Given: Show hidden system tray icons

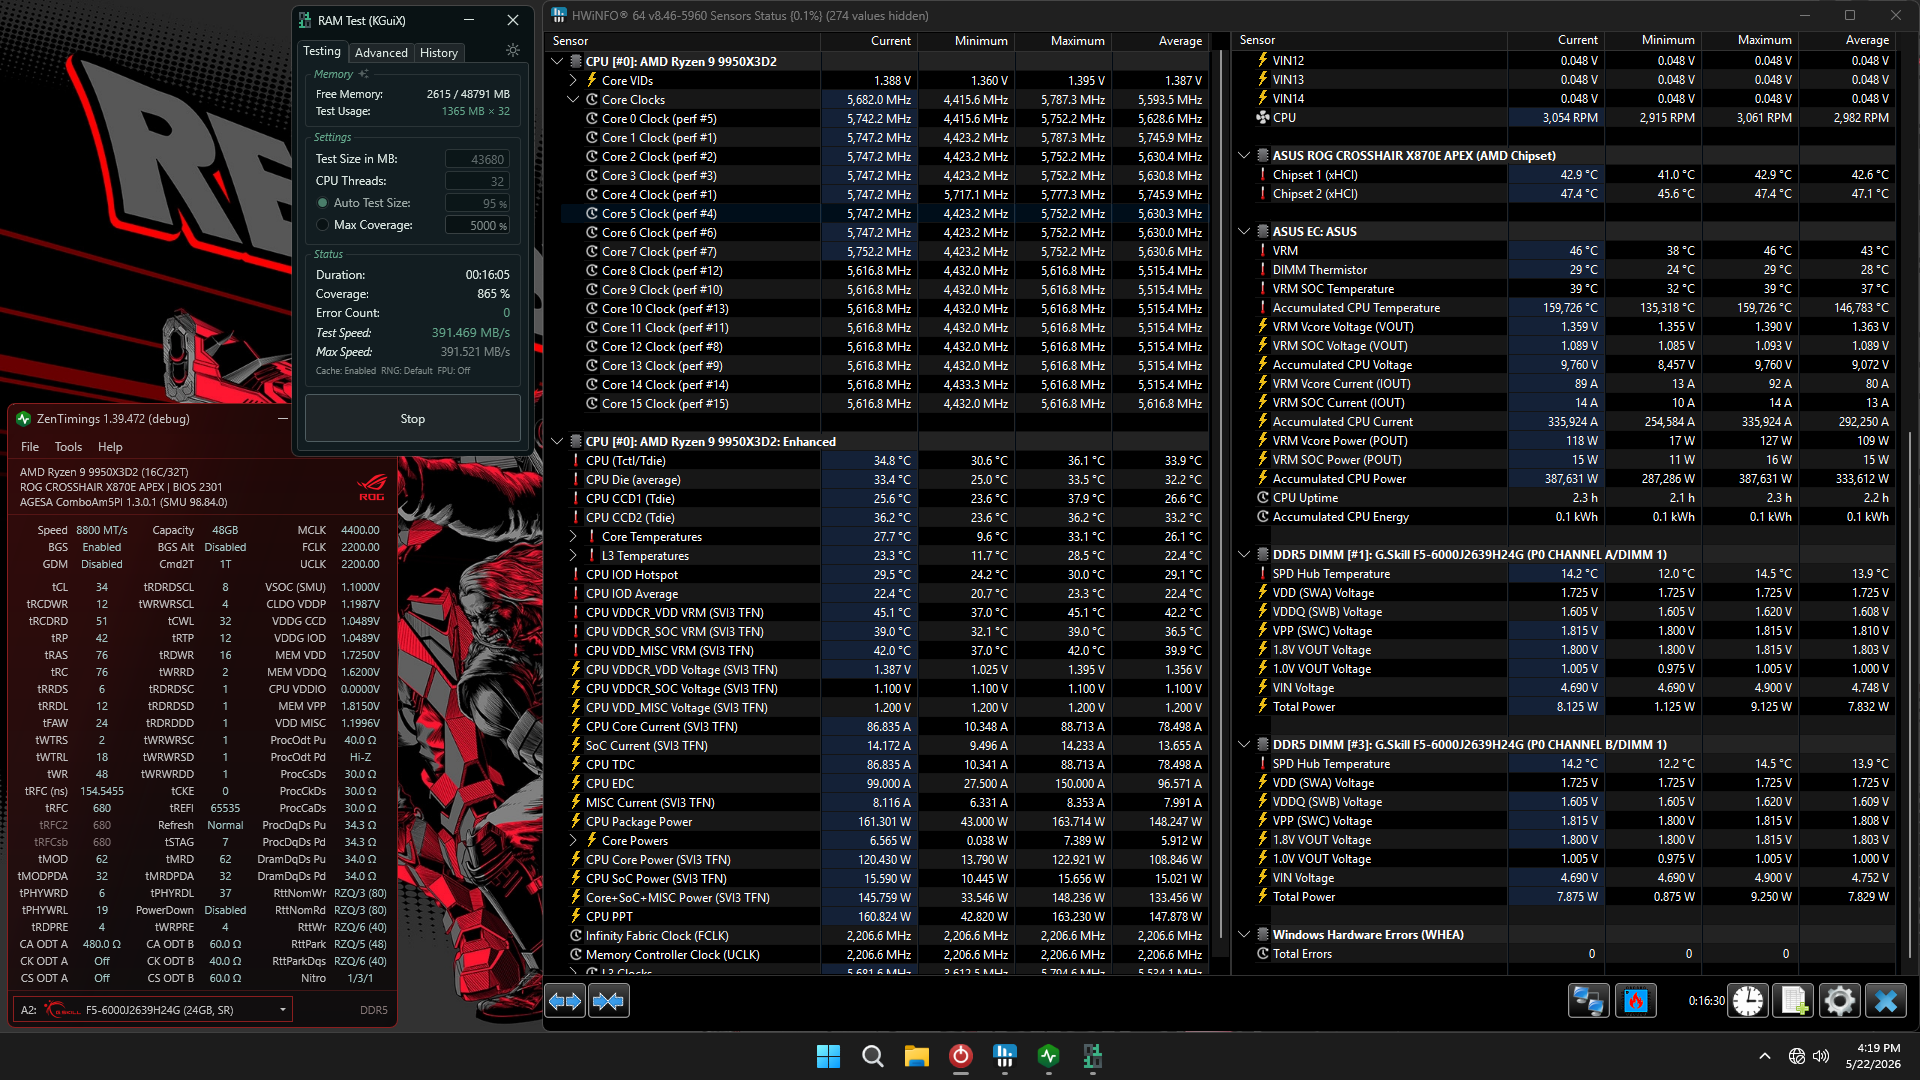Looking at the screenshot, I should coord(1765,1056).
